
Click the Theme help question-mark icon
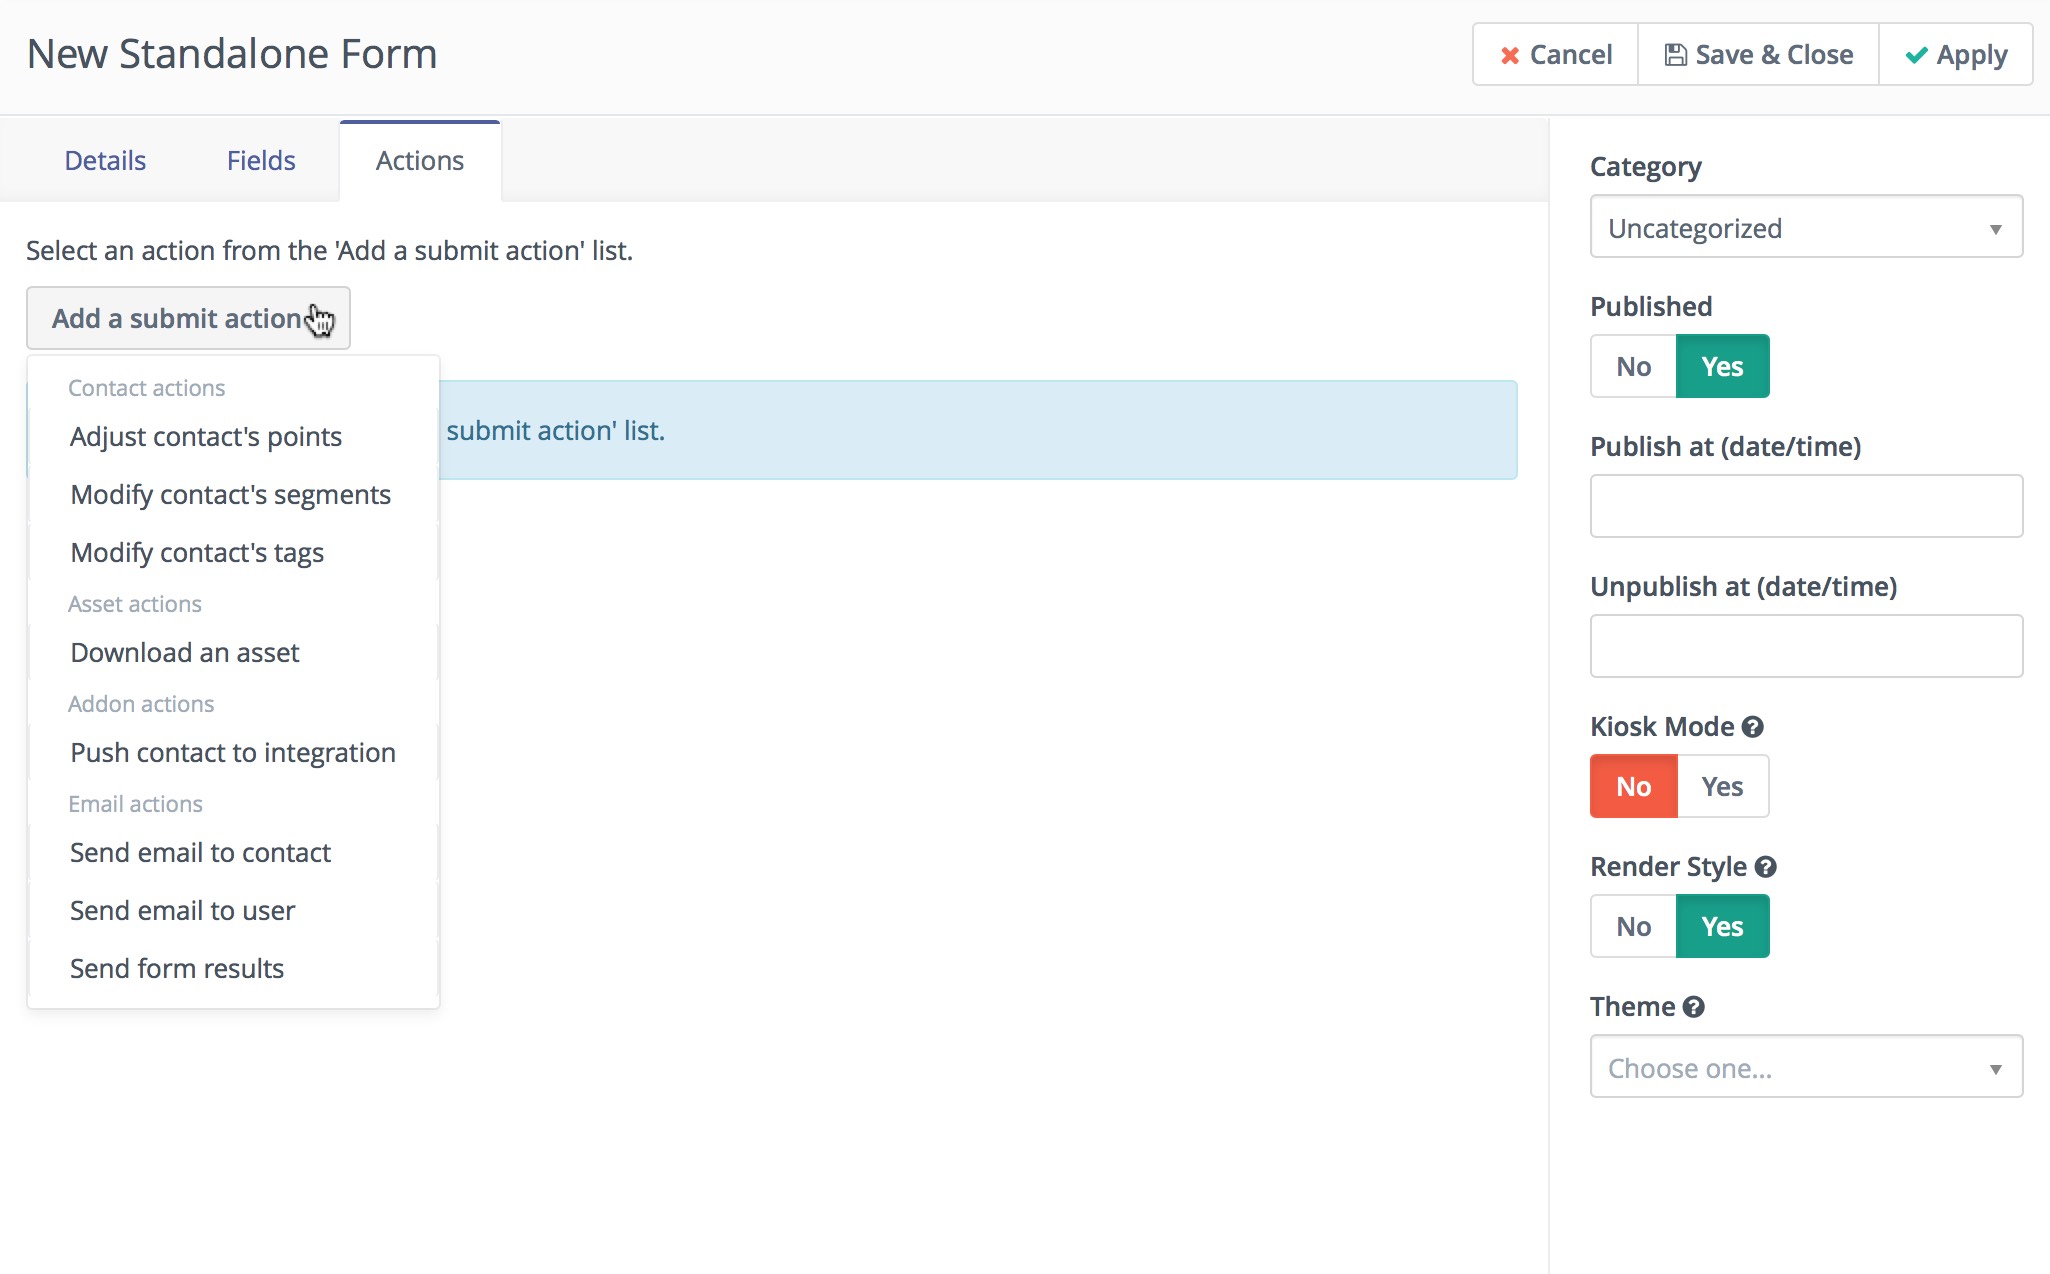click(x=1693, y=1007)
